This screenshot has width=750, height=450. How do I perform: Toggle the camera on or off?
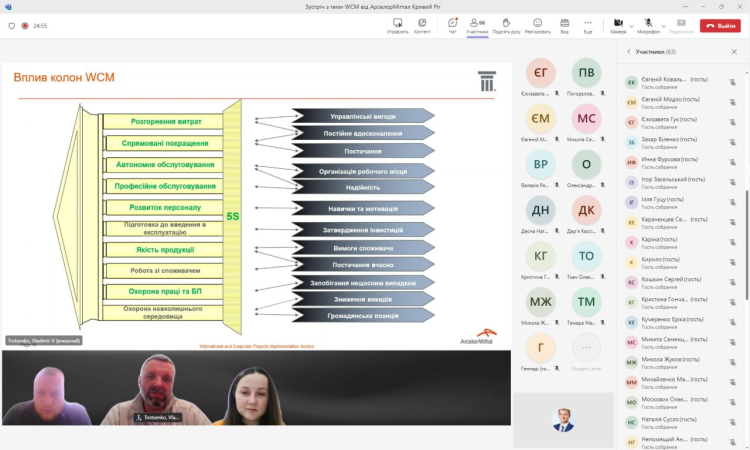coord(617,23)
